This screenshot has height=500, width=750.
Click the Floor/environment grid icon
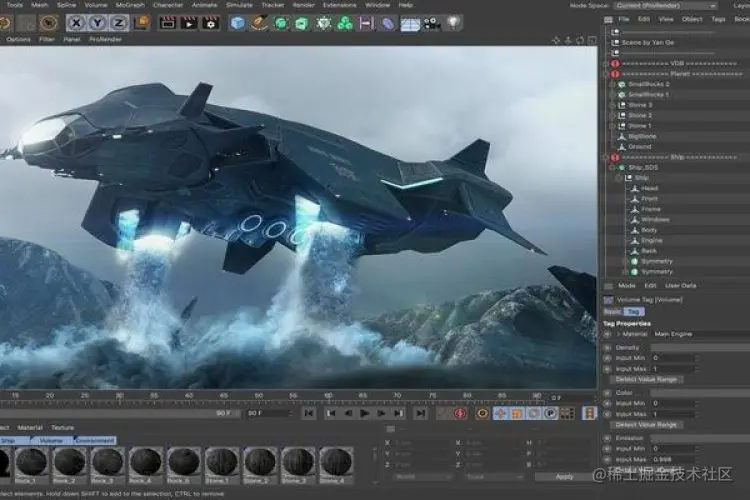410,23
